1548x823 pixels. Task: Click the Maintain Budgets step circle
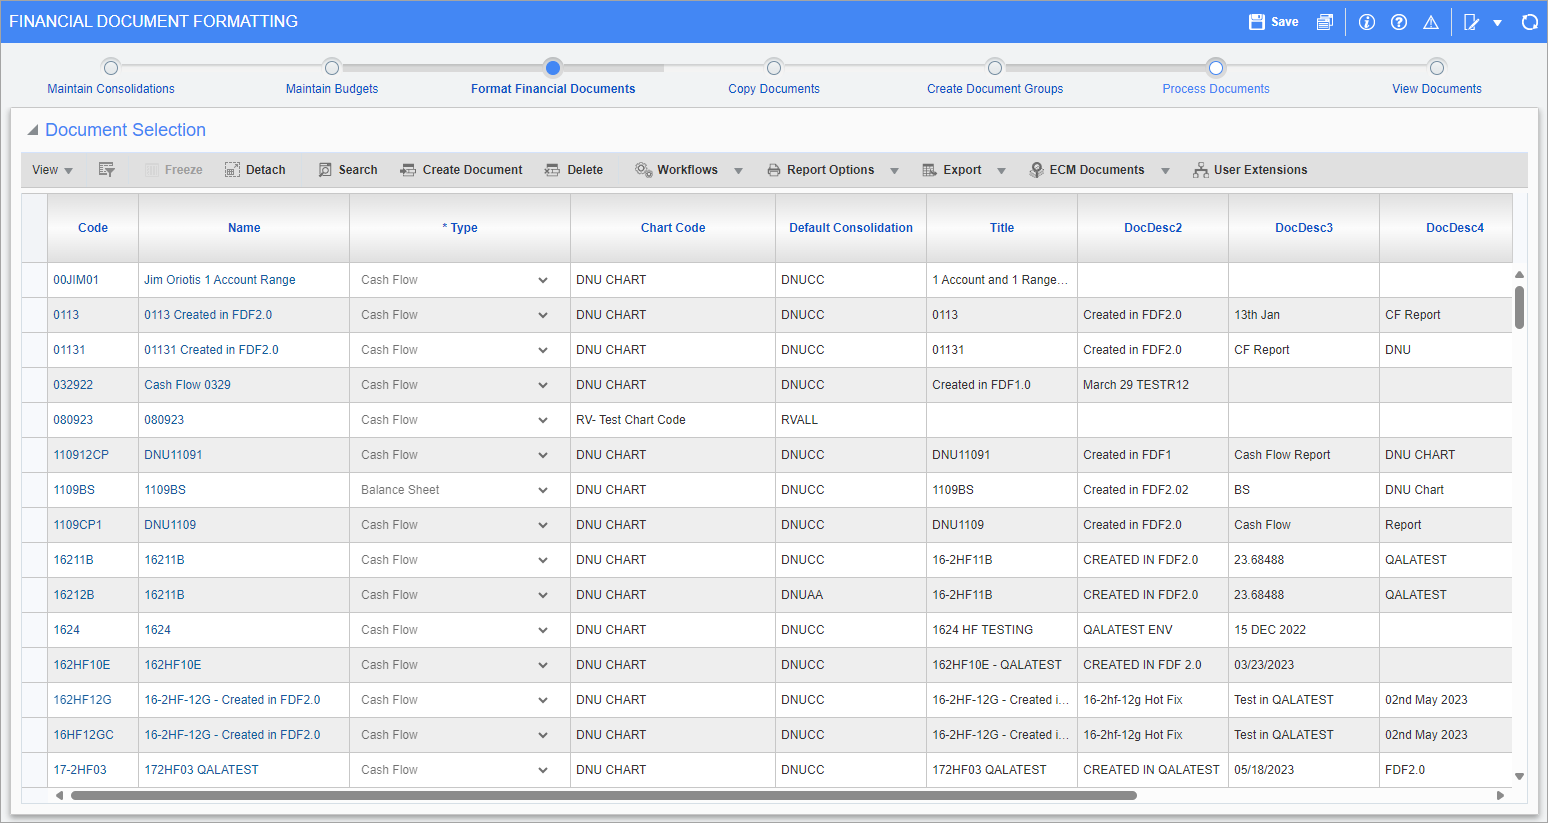[332, 67]
